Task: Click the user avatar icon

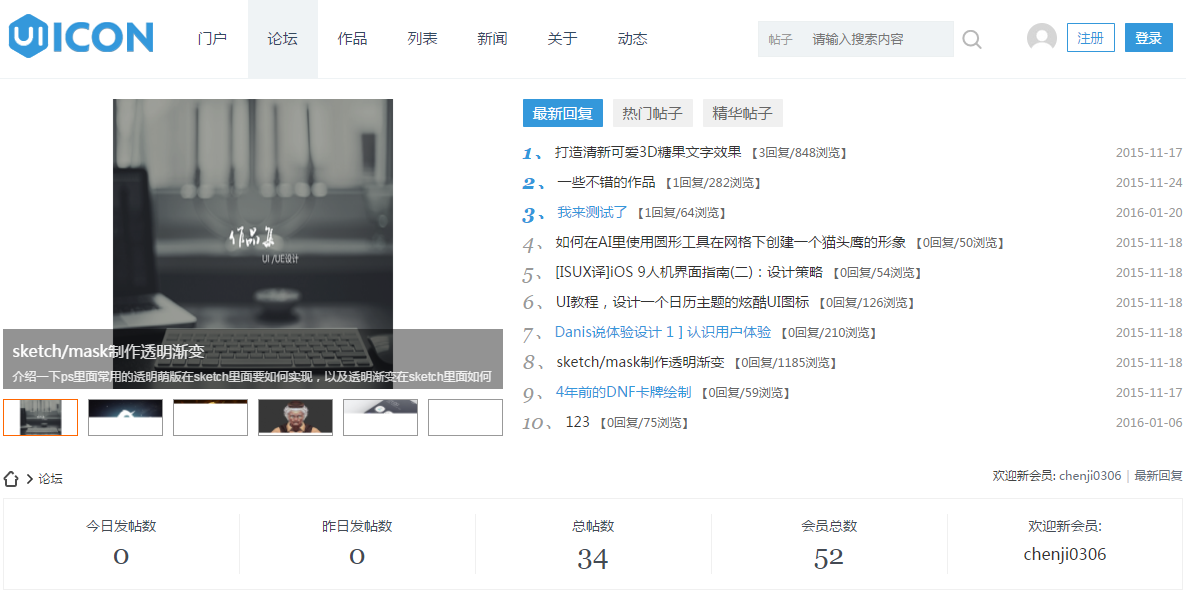Action: [x=1041, y=38]
